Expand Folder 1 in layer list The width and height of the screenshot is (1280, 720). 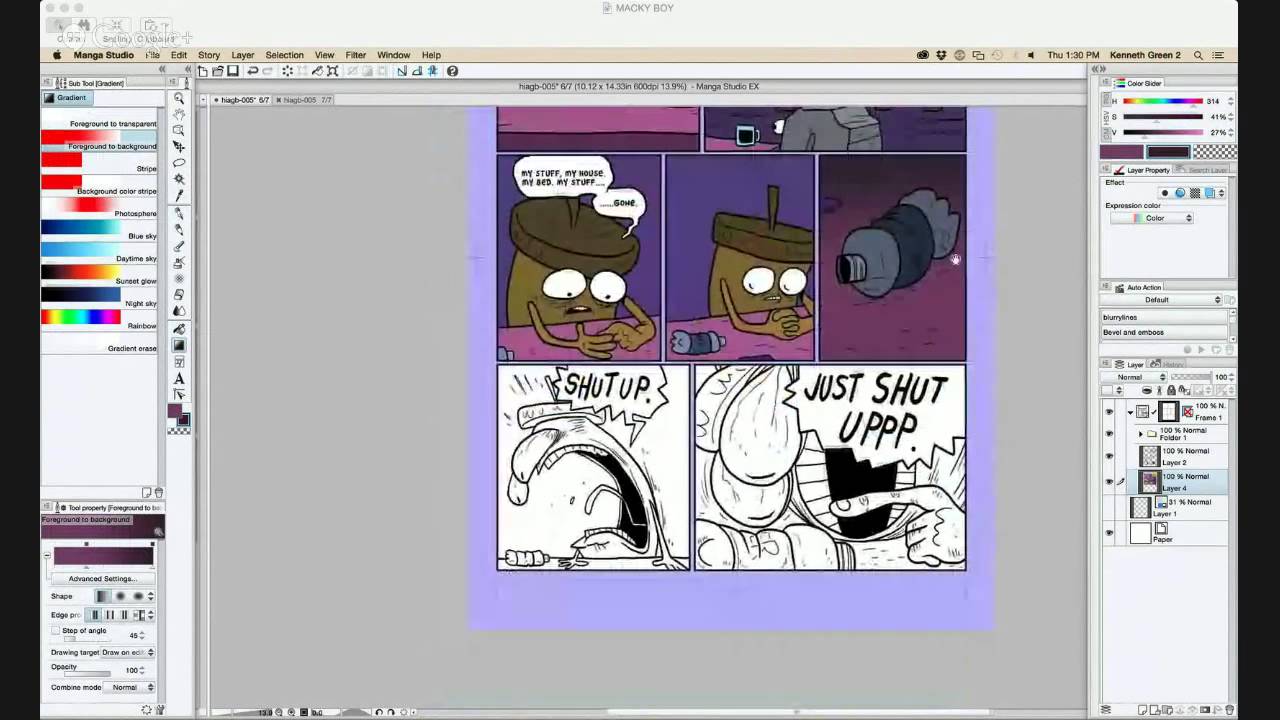(1141, 434)
